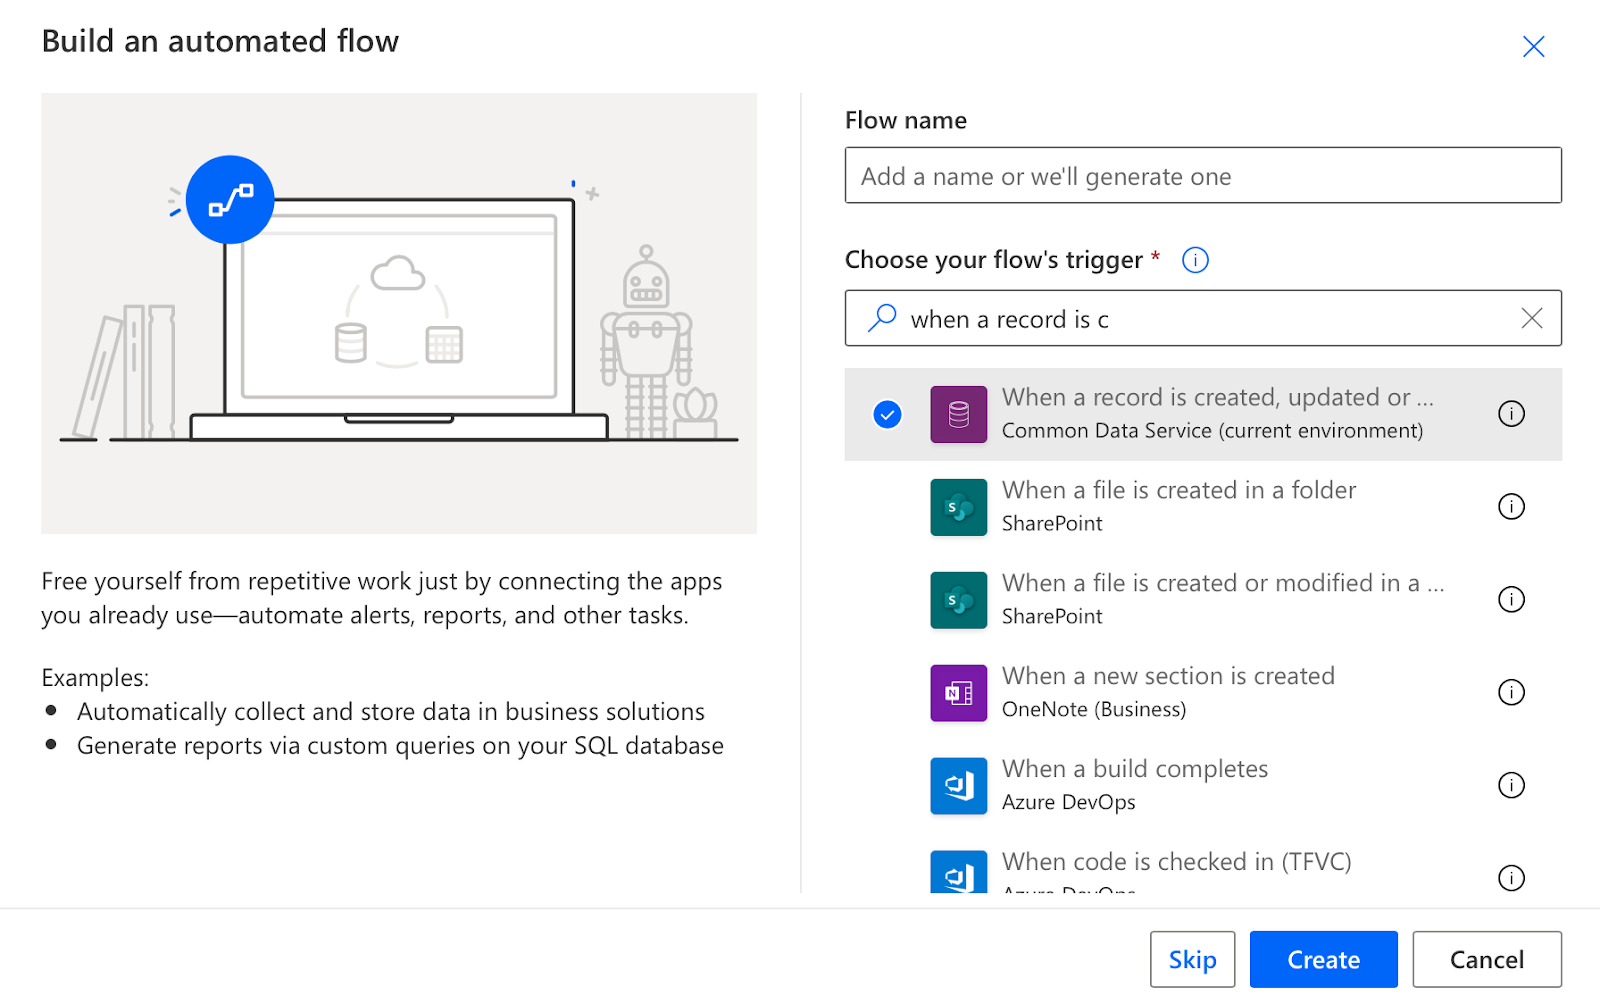Click the Cancel button
The height and width of the screenshot is (1004, 1600).
click(x=1487, y=960)
